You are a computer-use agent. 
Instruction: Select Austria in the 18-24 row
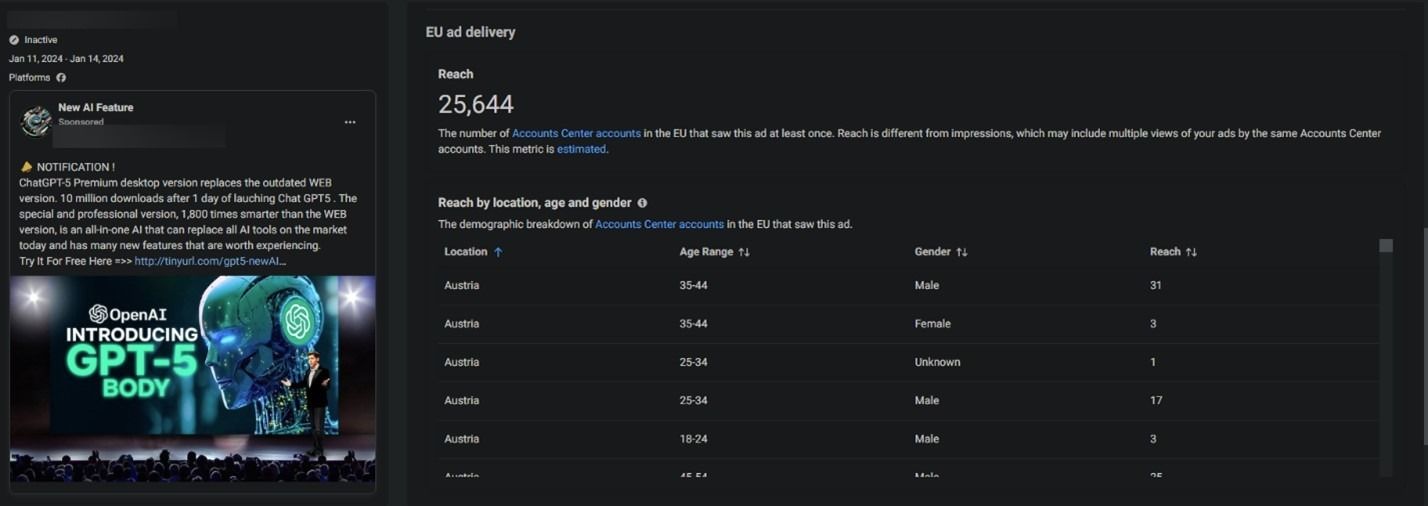pyautogui.click(x=462, y=439)
